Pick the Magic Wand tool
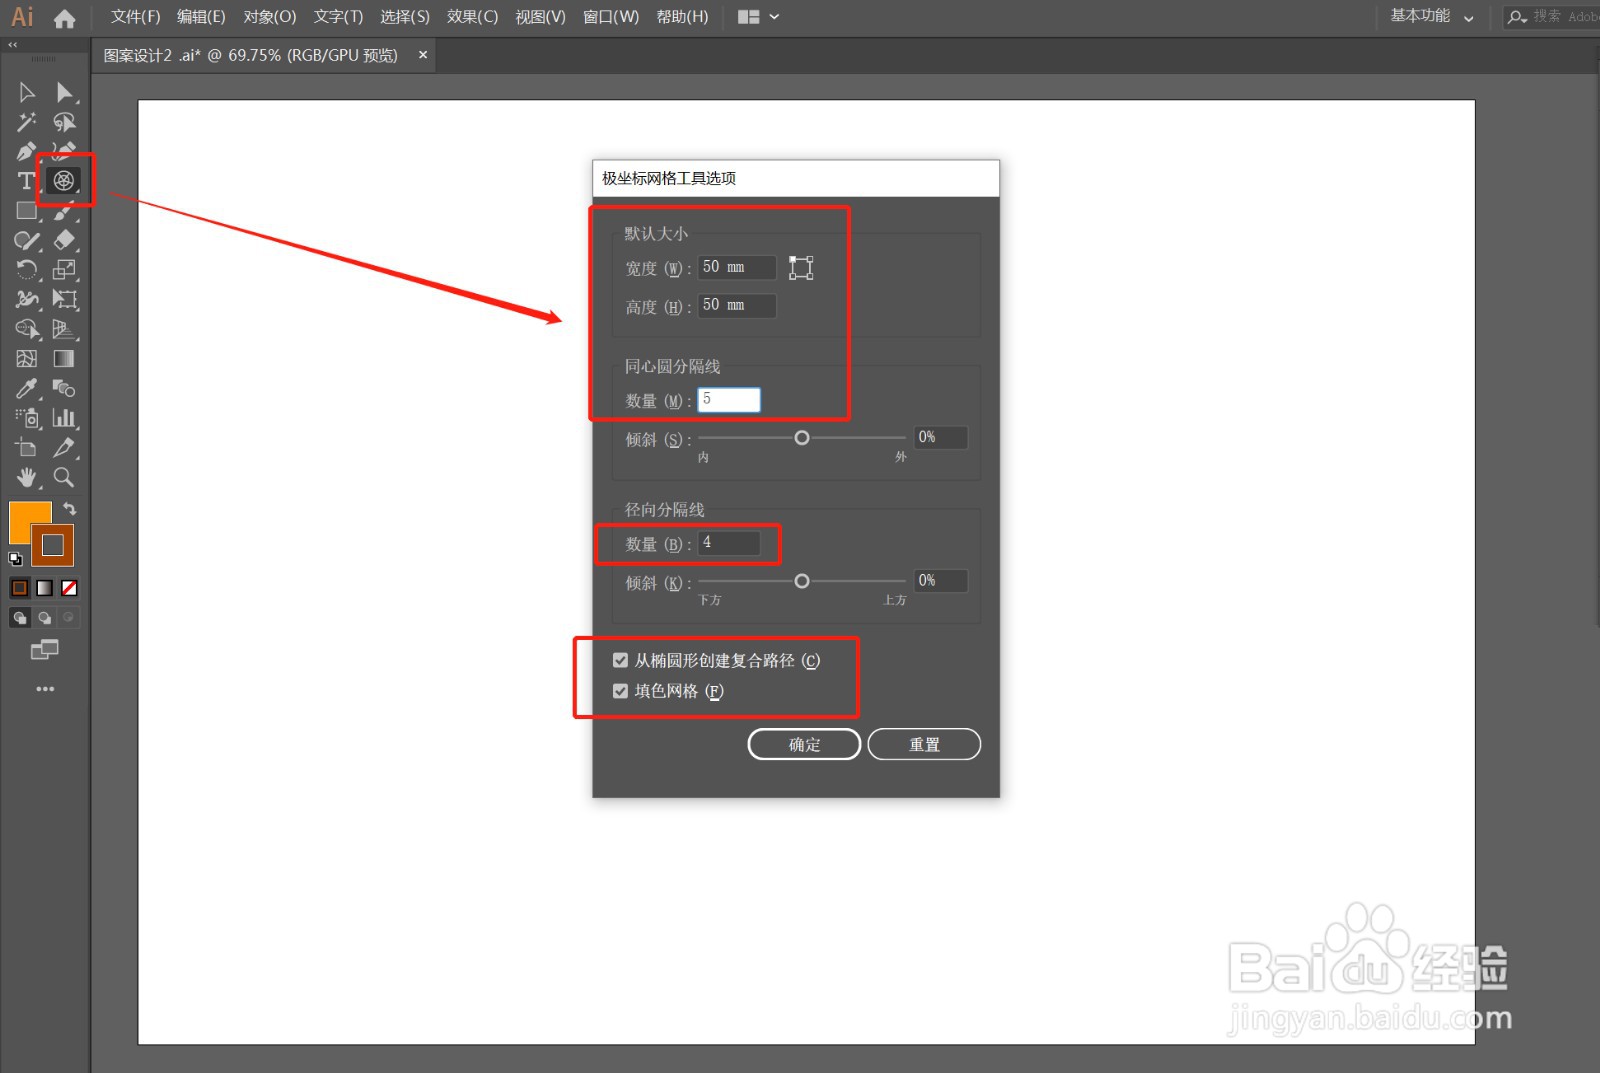 [27, 122]
